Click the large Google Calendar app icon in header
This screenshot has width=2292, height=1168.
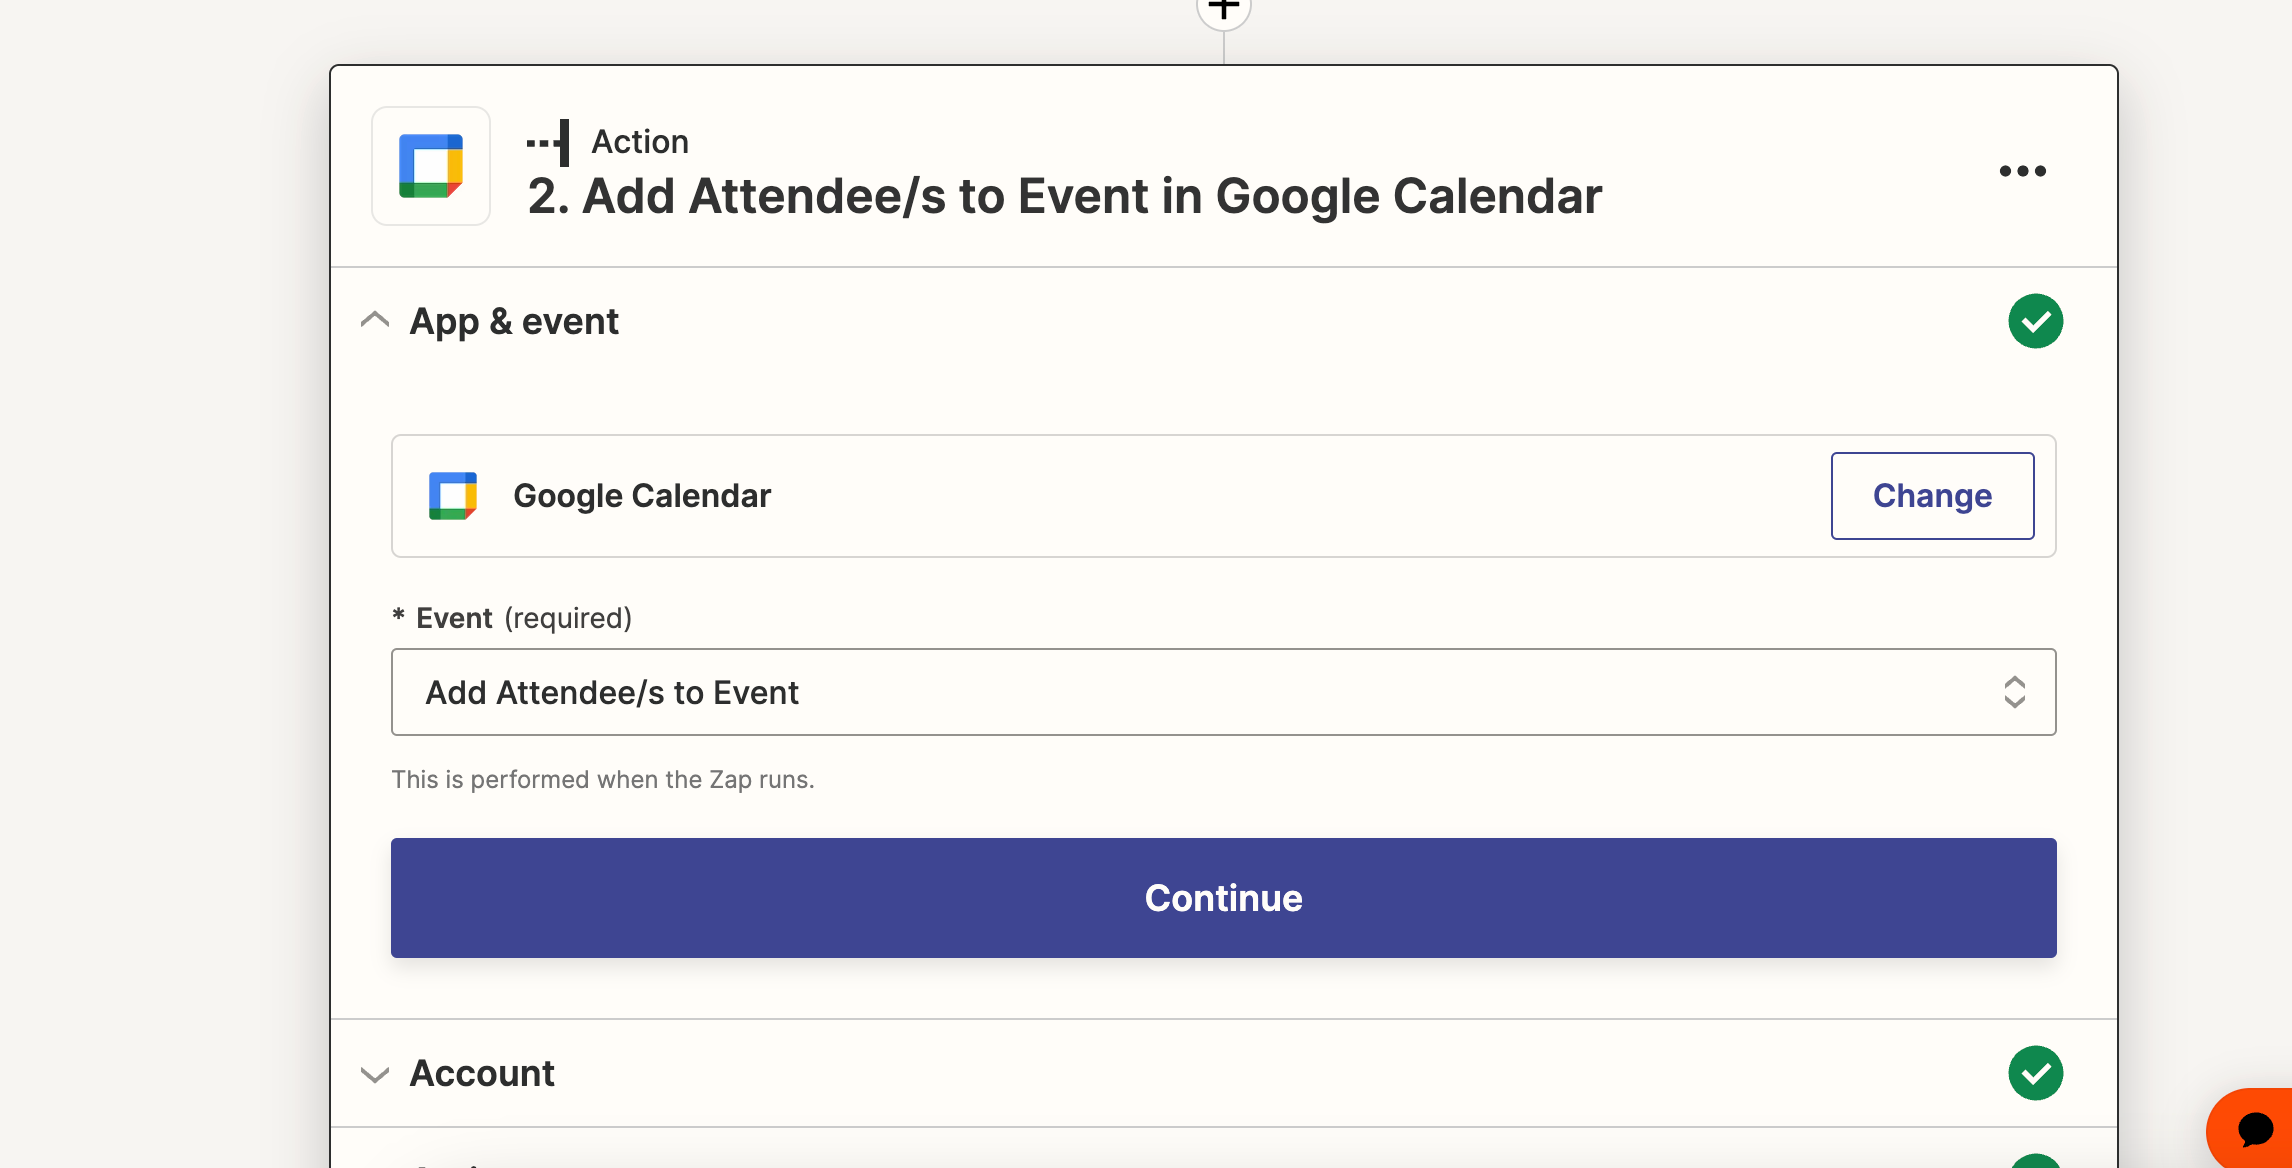pyautogui.click(x=431, y=166)
